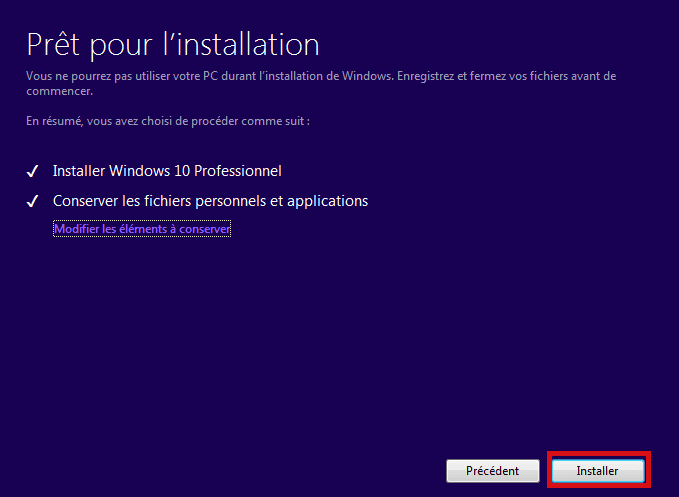679x497 pixels.
Task: Click the Installer button
Action: click(x=598, y=471)
